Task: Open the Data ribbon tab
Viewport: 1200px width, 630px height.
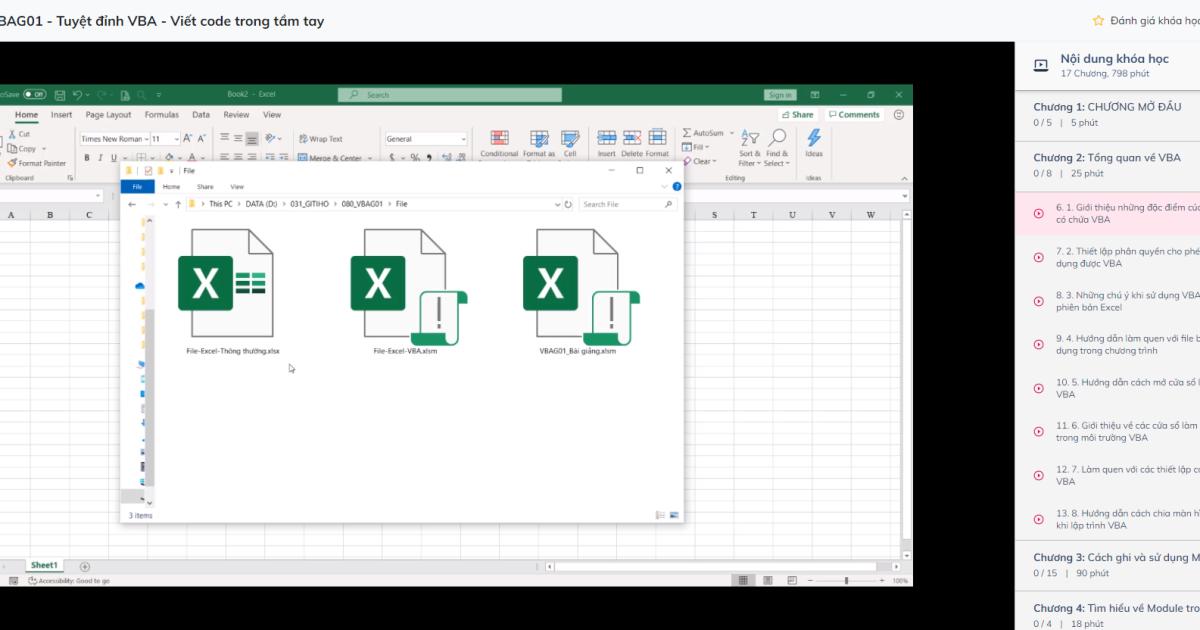Action: click(201, 115)
